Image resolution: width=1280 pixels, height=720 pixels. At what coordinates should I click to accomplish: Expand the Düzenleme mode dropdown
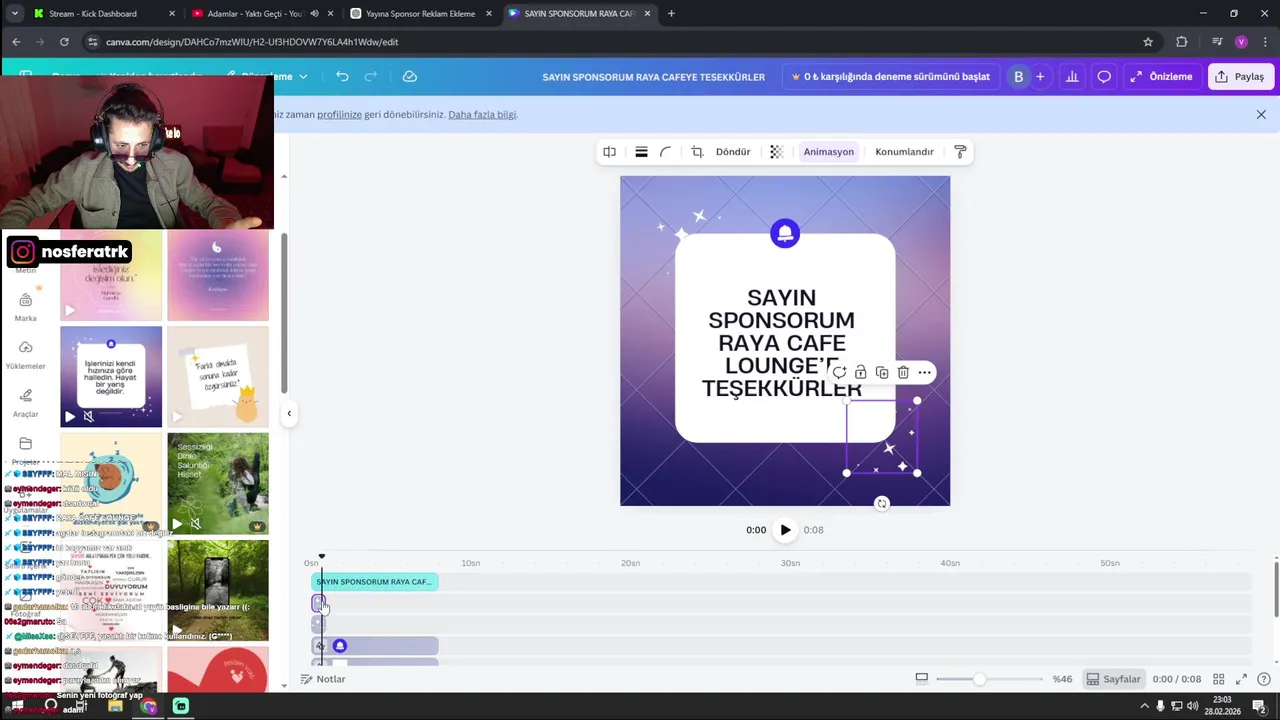coord(266,77)
